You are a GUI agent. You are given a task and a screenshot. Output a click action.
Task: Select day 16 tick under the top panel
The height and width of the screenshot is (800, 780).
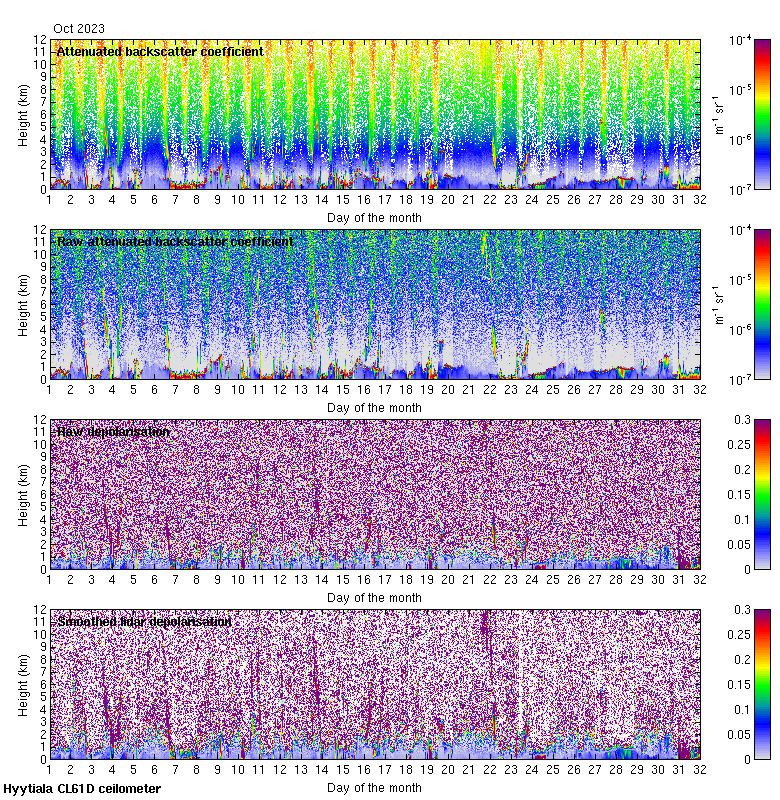364,200
